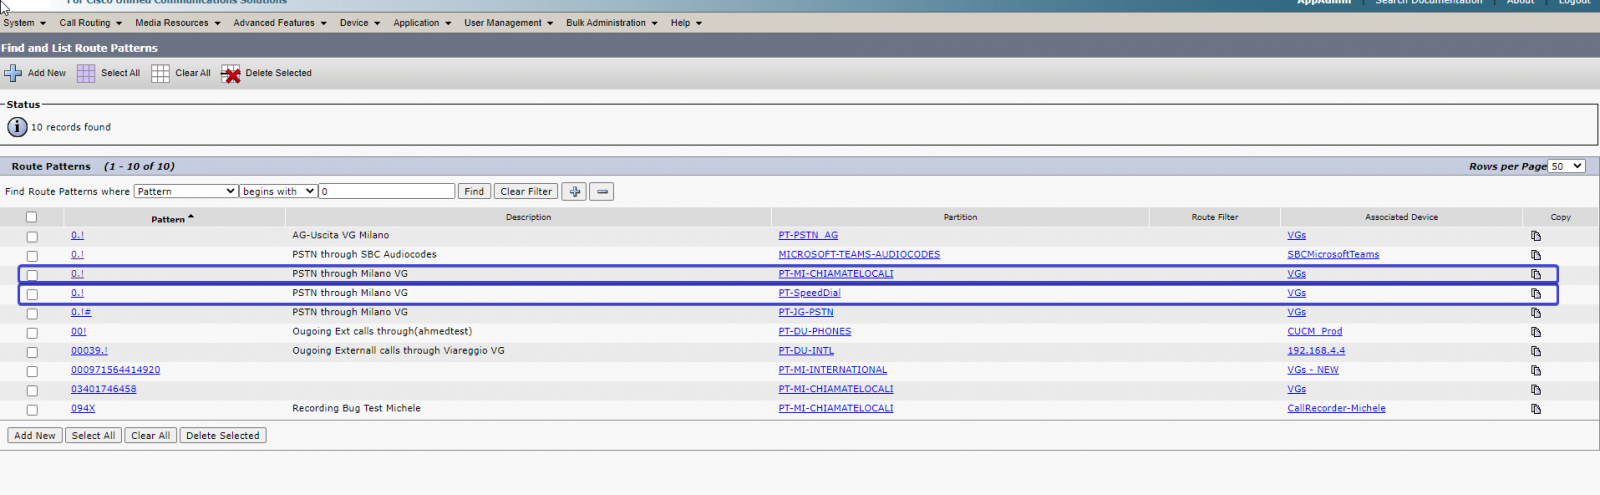Open the Rows per Page dropdown
The height and width of the screenshot is (495, 1600).
pos(1566,166)
